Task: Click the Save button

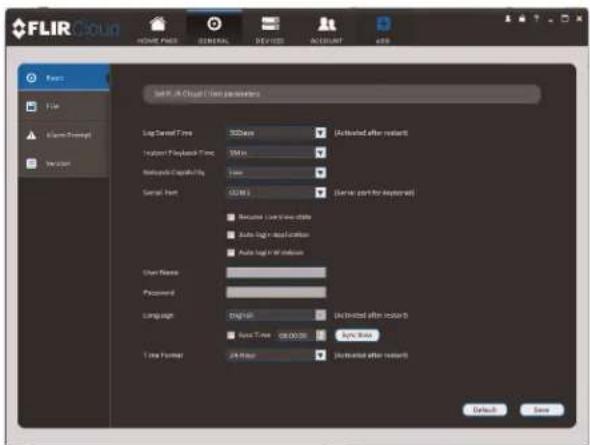Action: point(542,410)
